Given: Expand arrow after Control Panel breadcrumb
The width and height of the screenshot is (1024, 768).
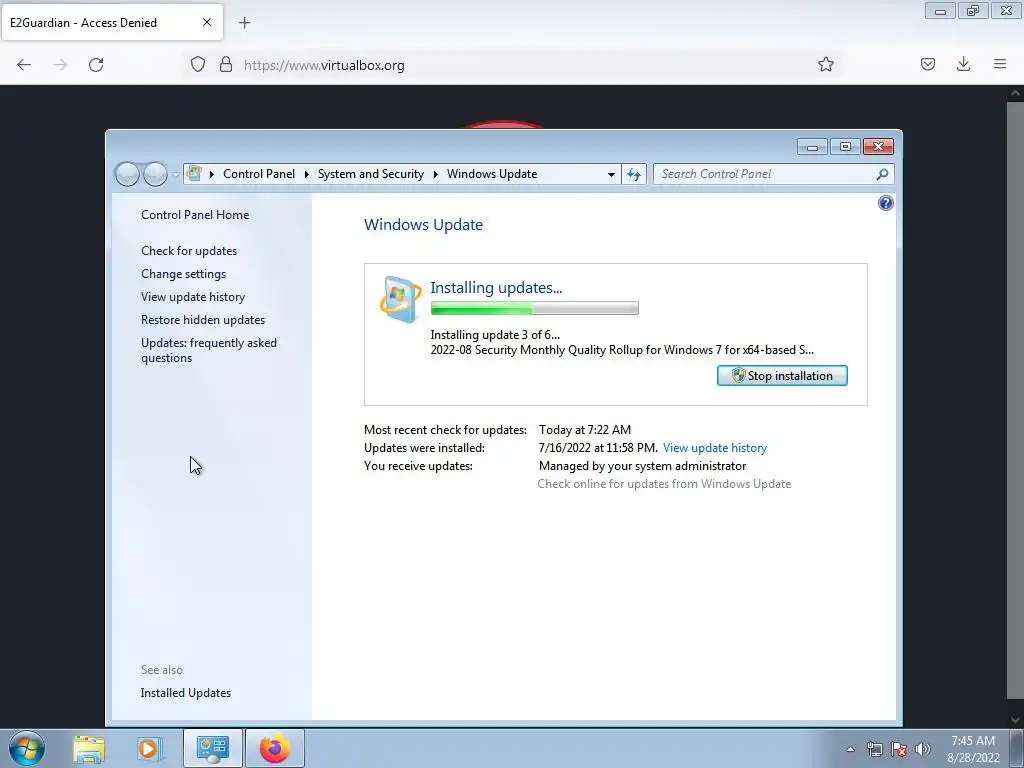Looking at the screenshot, I should 306,174.
